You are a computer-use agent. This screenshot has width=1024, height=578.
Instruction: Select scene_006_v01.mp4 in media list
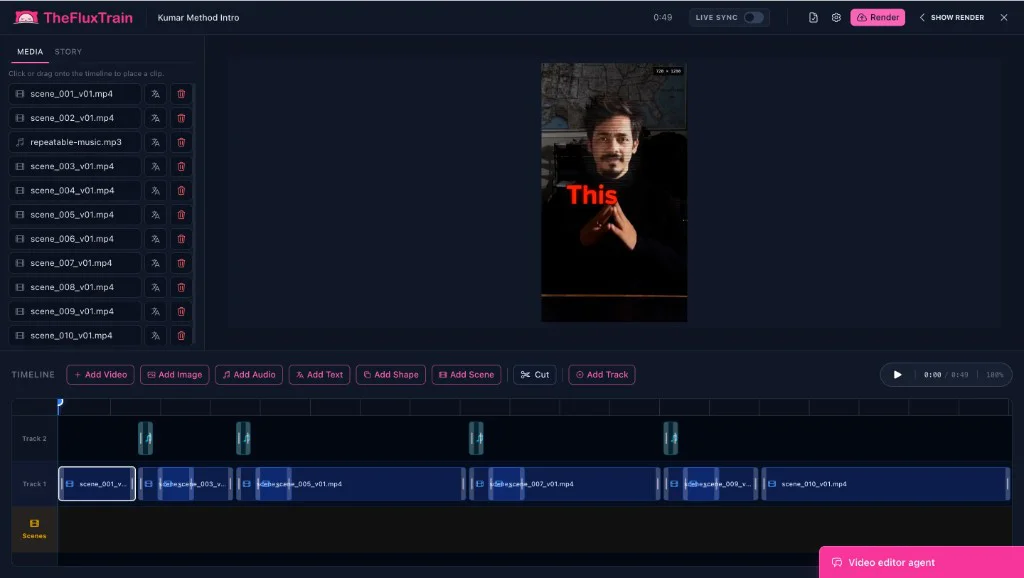(75, 239)
